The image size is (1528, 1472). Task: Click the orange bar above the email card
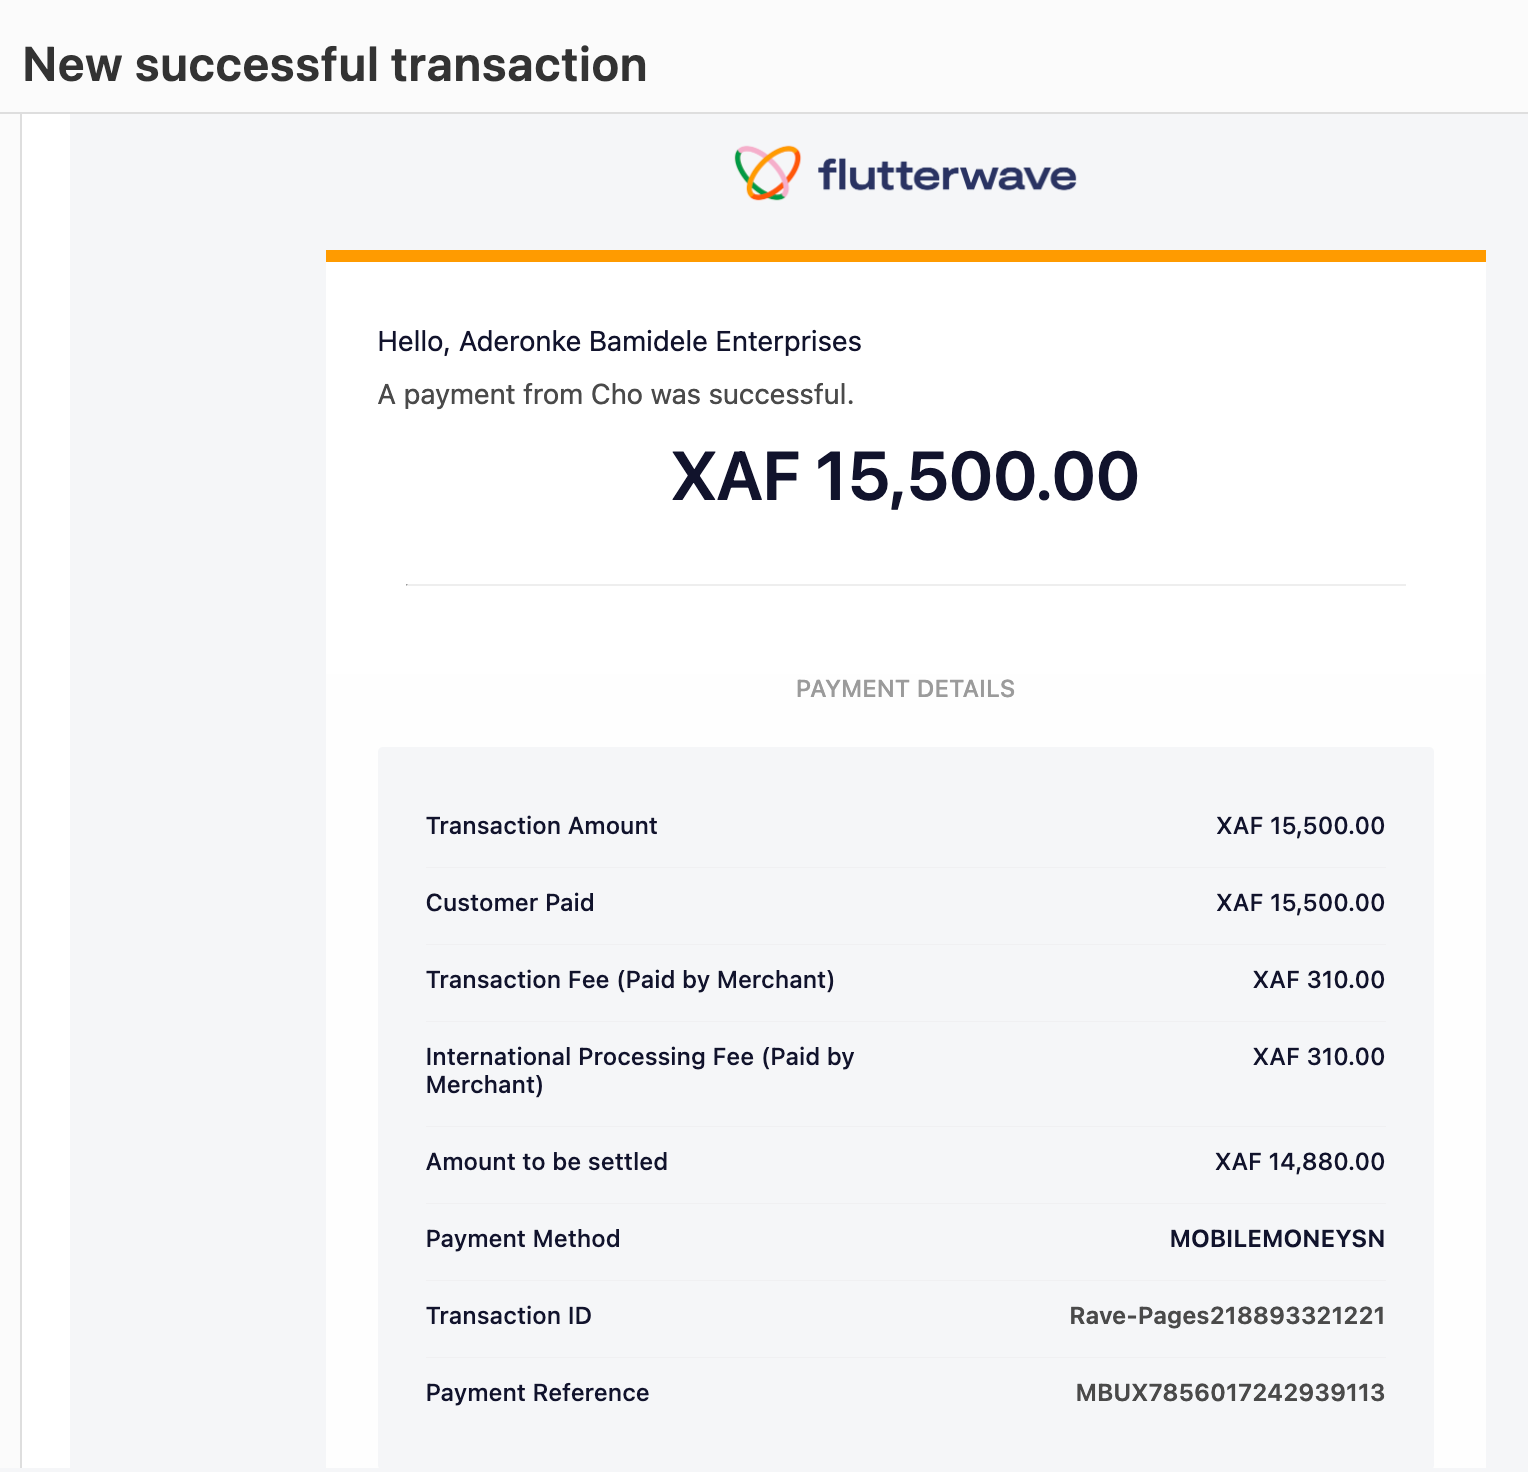[x=905, y=256]
